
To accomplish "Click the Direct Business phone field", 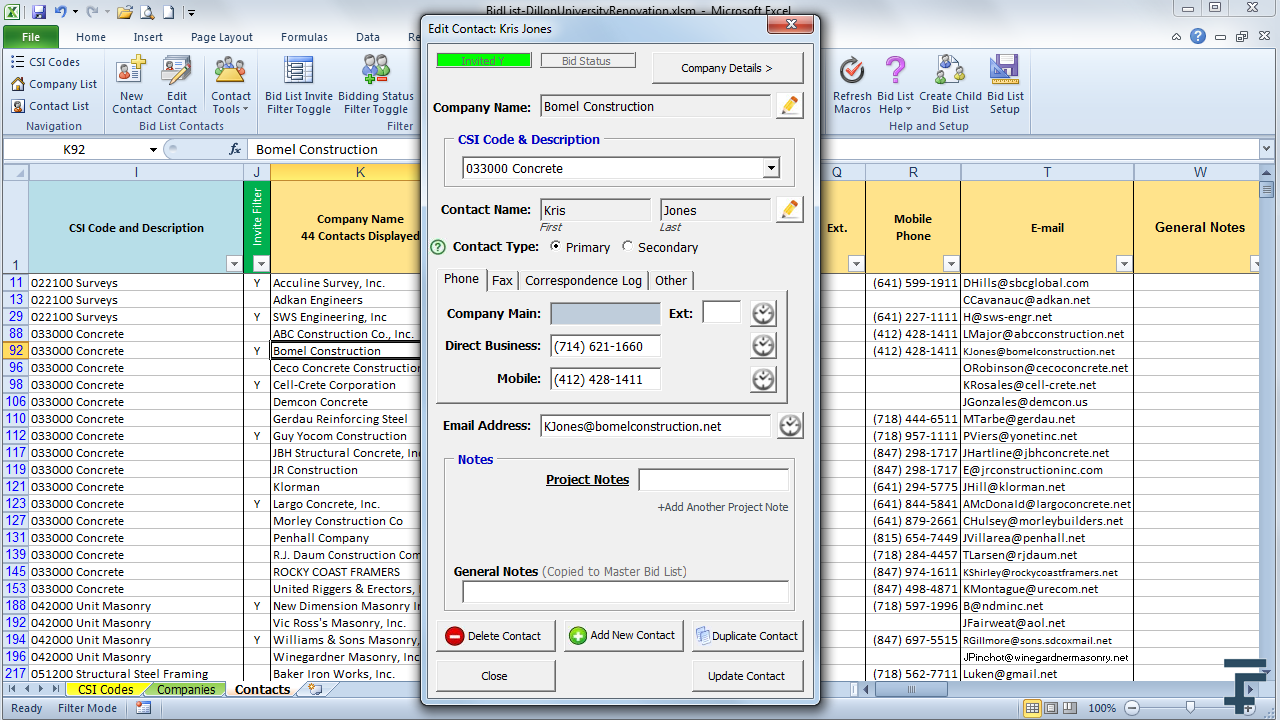I will (x=605, y=346).
